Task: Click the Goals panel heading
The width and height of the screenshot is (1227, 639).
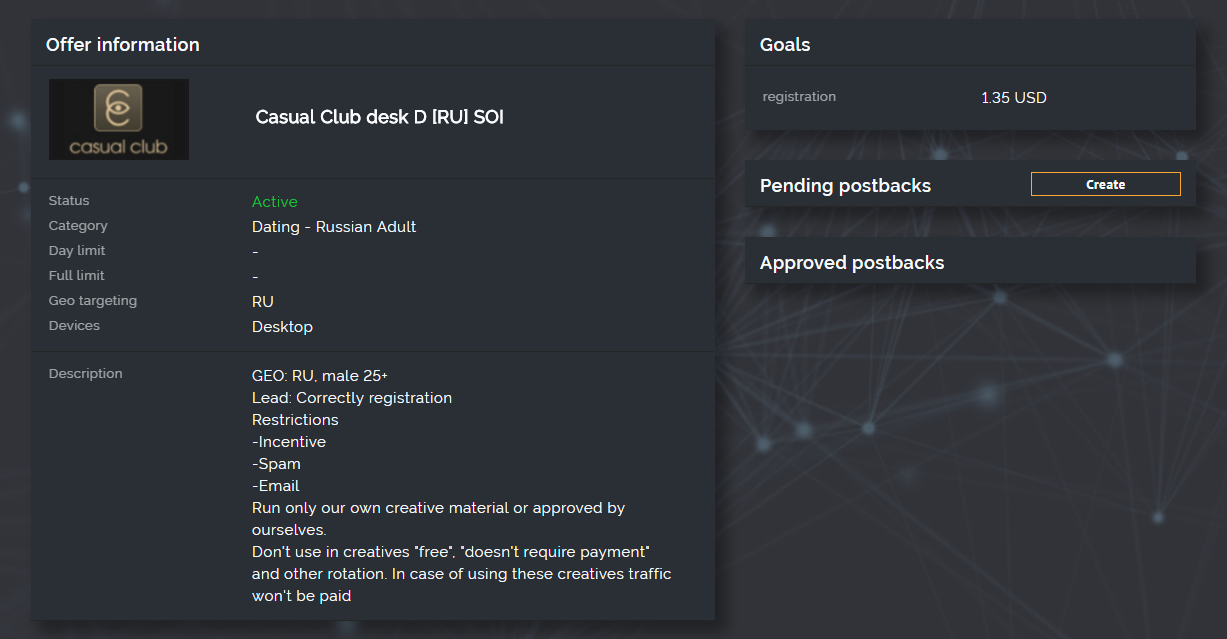Action: click(785, 45)
